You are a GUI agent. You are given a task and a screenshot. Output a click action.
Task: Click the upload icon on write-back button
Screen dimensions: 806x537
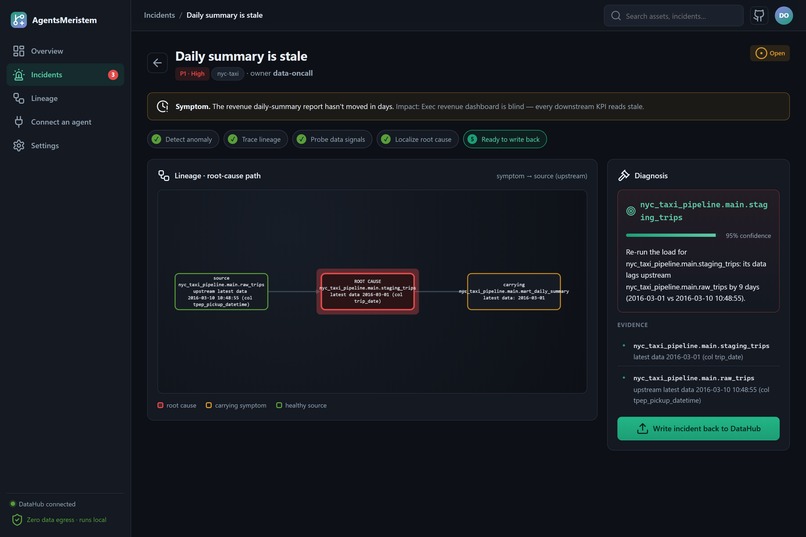(x=642, y=429)
